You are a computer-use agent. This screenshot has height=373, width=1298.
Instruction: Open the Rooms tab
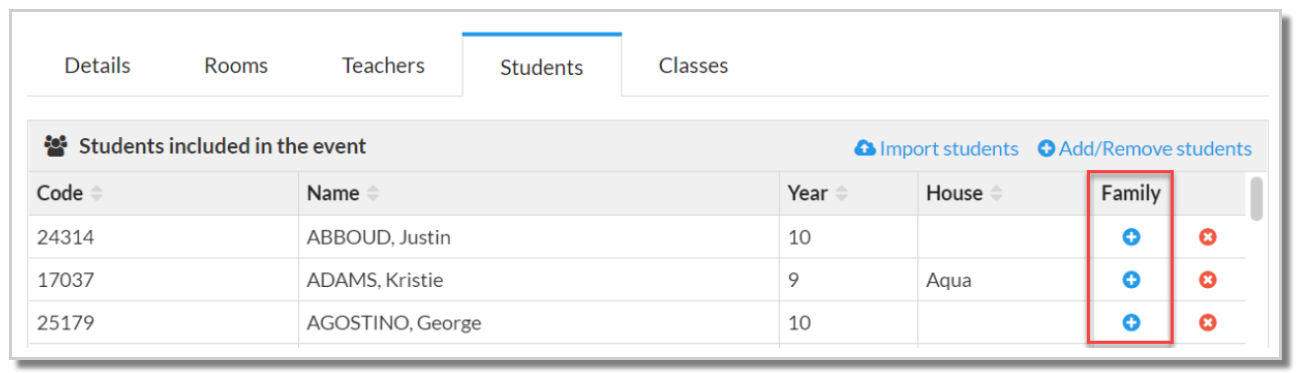(236, 66)
